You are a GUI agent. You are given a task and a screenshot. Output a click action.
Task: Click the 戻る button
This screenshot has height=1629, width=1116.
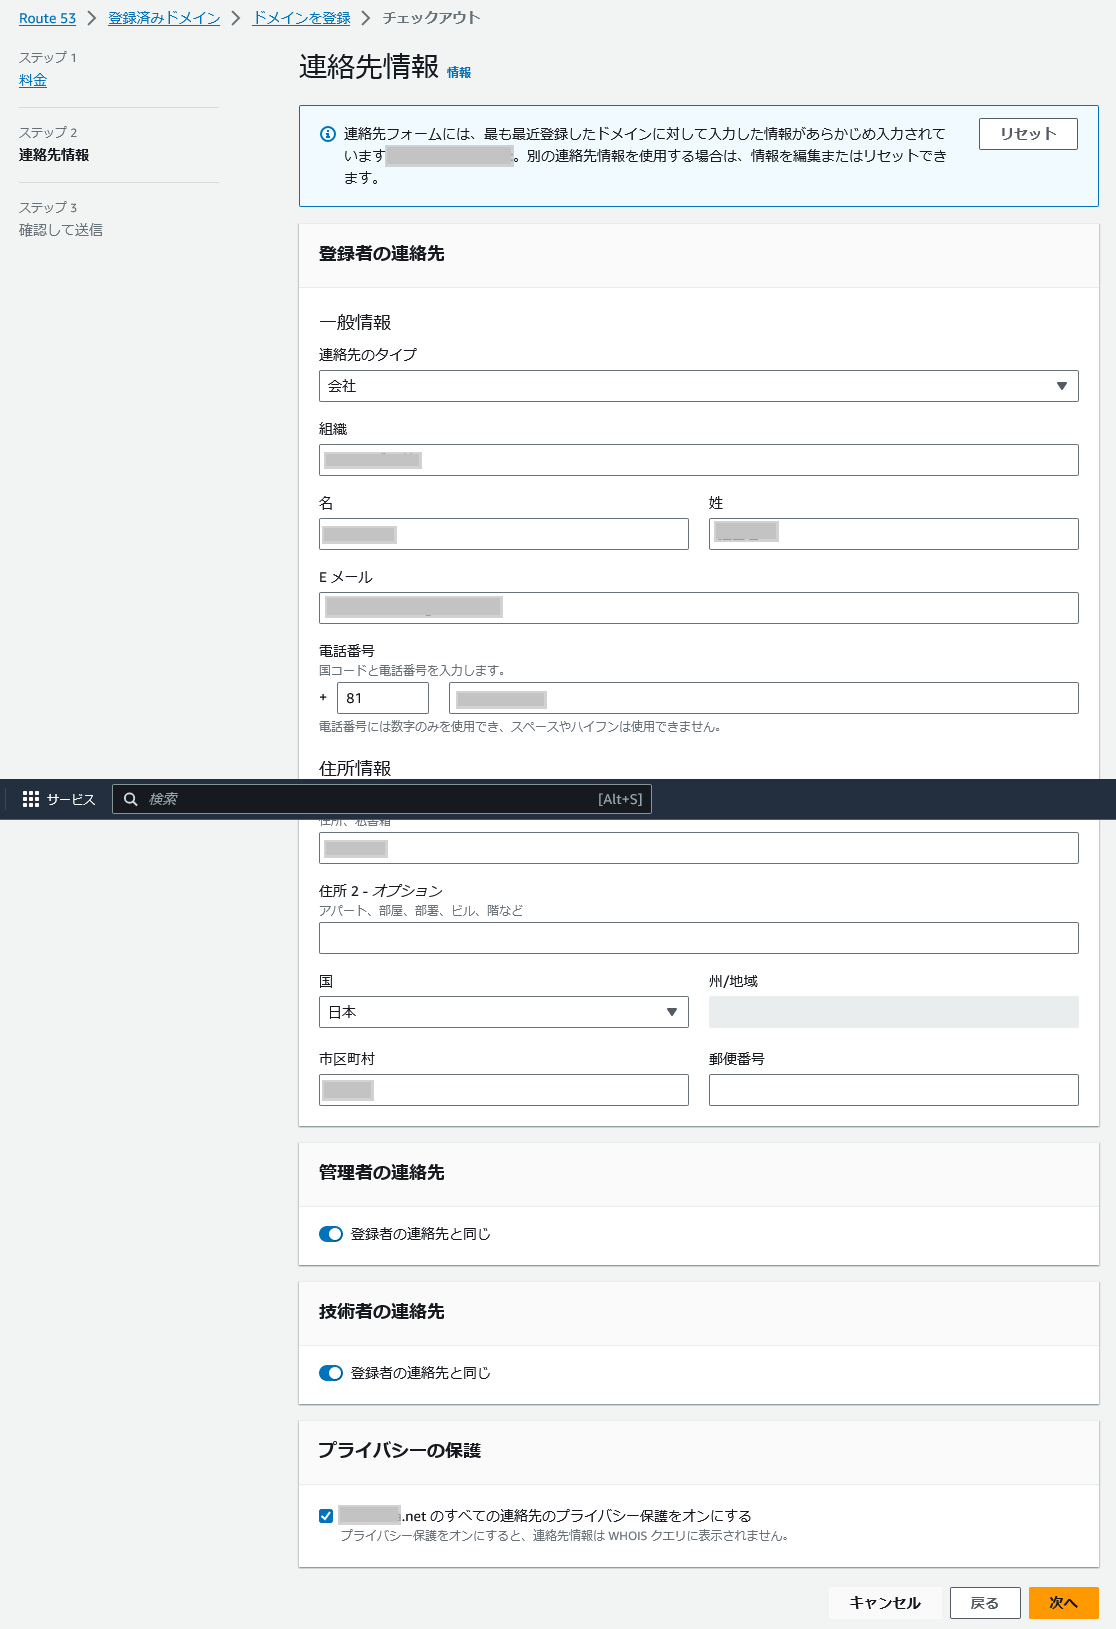pyautogui.click(x=985, y=1603)
